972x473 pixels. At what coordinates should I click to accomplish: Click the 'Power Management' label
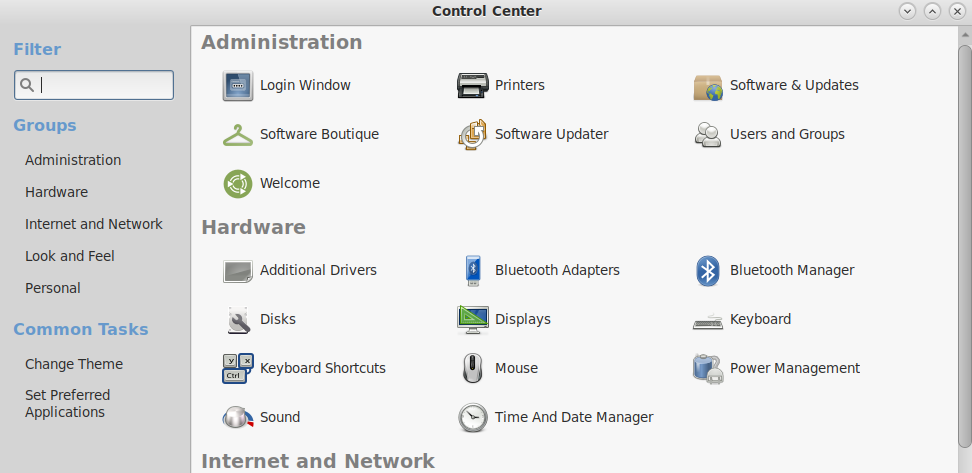click(x=795, y=368)
